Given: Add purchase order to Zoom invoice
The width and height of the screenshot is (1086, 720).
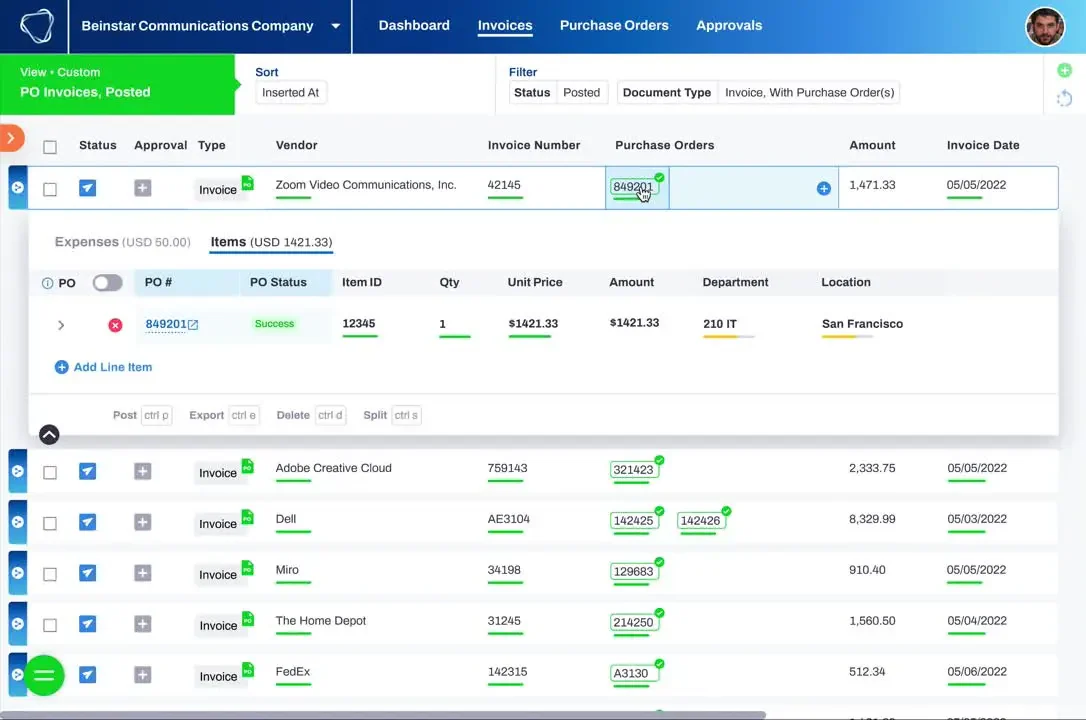Looking at the screenshot, I should (824, 188).
